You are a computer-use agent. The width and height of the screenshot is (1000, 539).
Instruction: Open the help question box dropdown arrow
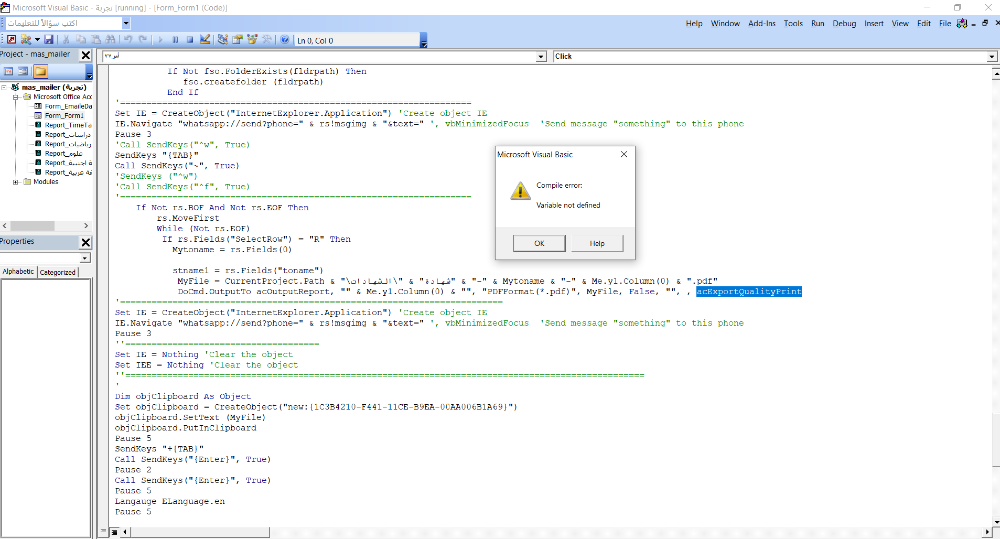point(126,24)
